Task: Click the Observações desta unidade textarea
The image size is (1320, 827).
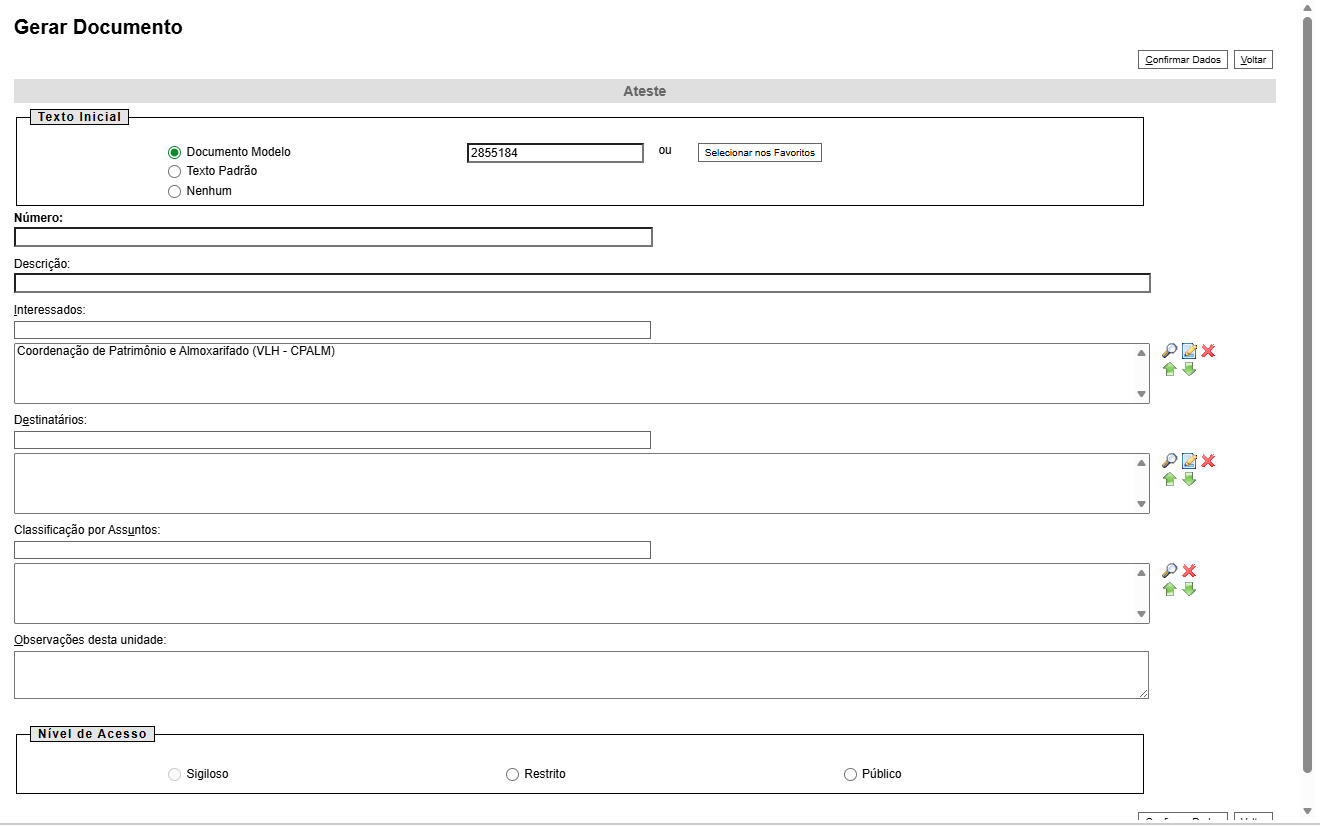Action: (581, 675)
